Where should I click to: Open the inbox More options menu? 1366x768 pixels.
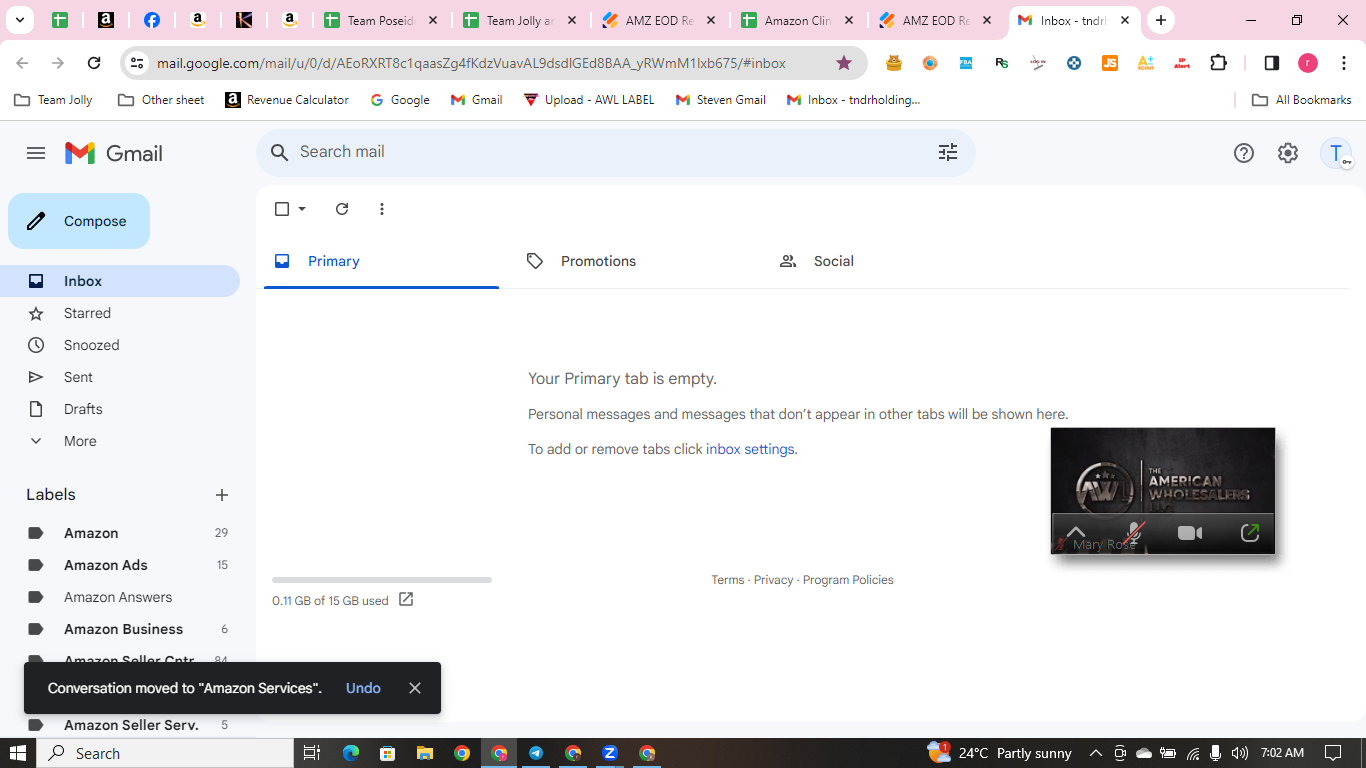[x=382, y=209]
